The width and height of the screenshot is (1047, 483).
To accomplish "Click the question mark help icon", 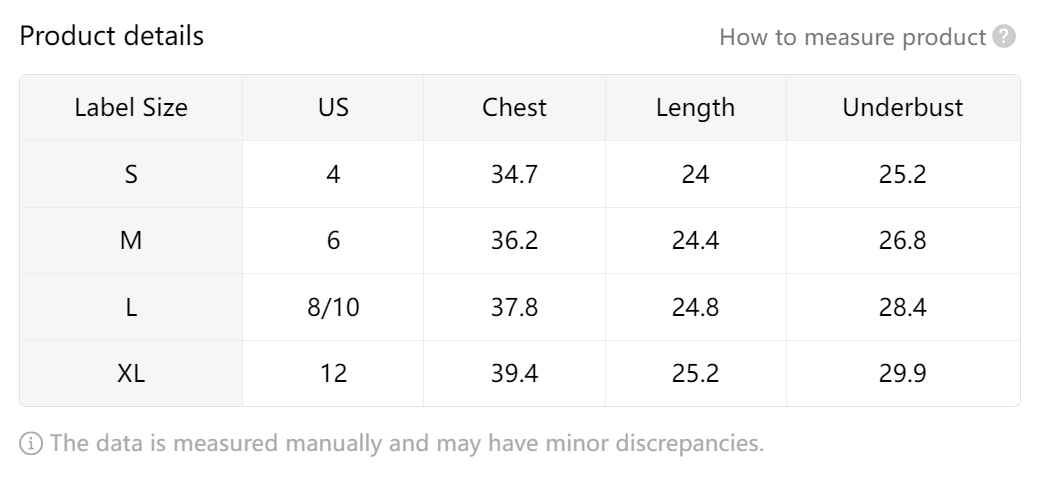I will (1005, 38).
